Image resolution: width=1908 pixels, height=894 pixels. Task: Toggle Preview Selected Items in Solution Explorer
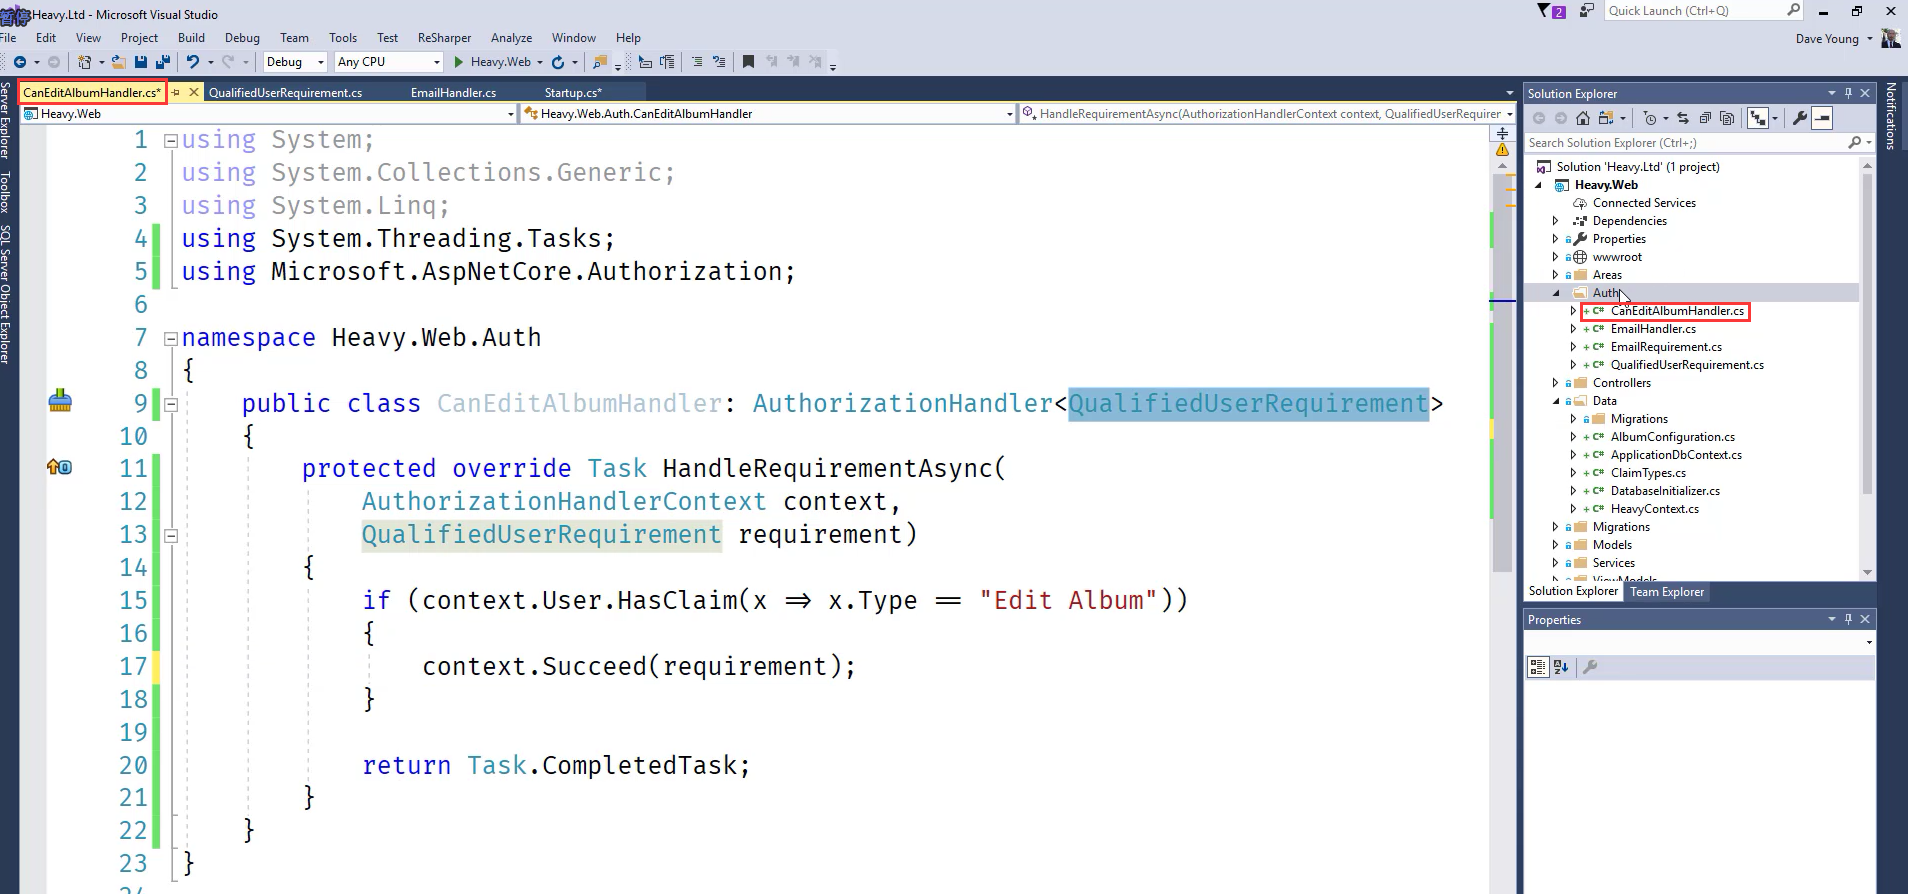[1823, 118]
